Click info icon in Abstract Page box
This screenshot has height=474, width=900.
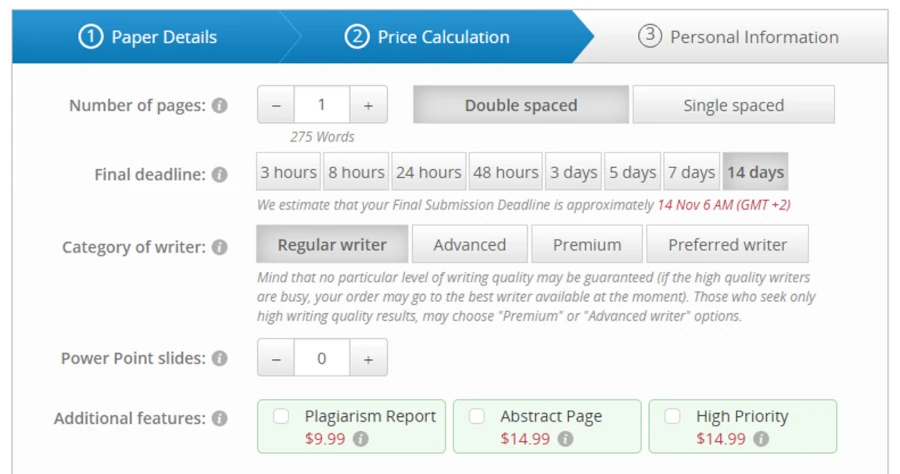pos(565,439)
